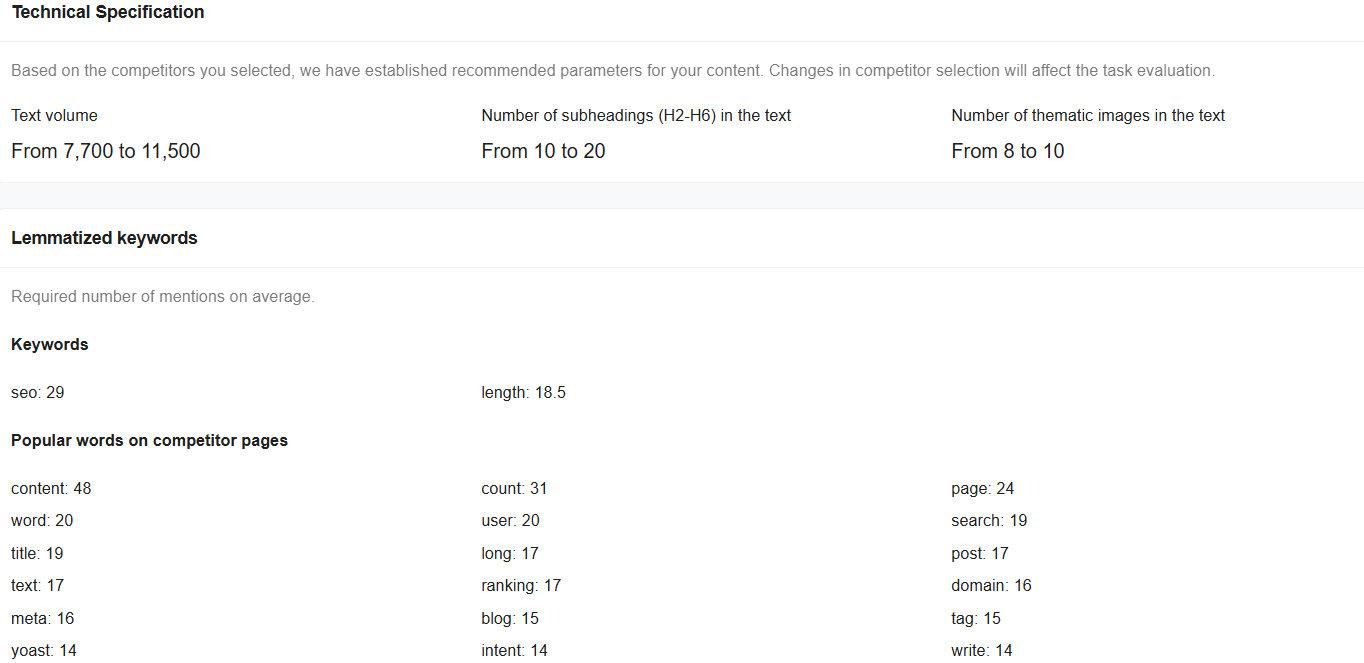Click the 'seo: 29' keyword entry

[x=38, y=393]
